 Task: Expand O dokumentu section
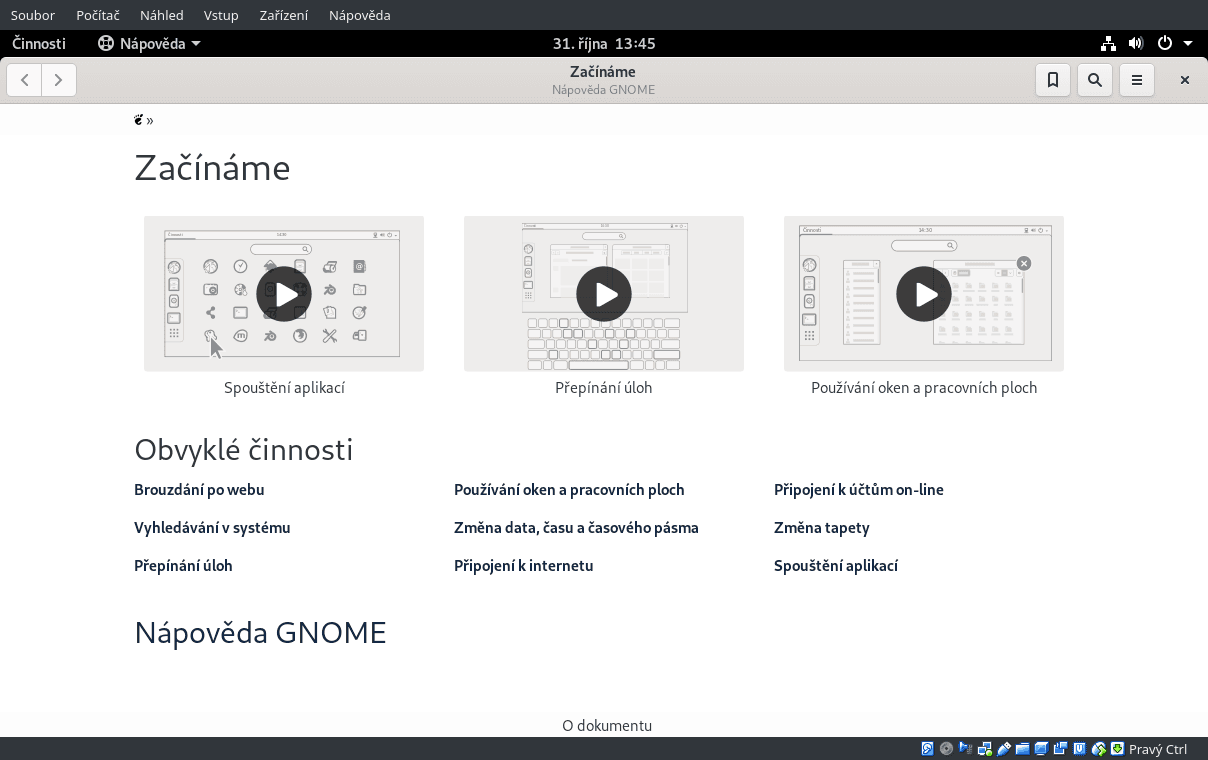[x=607, y=726]
